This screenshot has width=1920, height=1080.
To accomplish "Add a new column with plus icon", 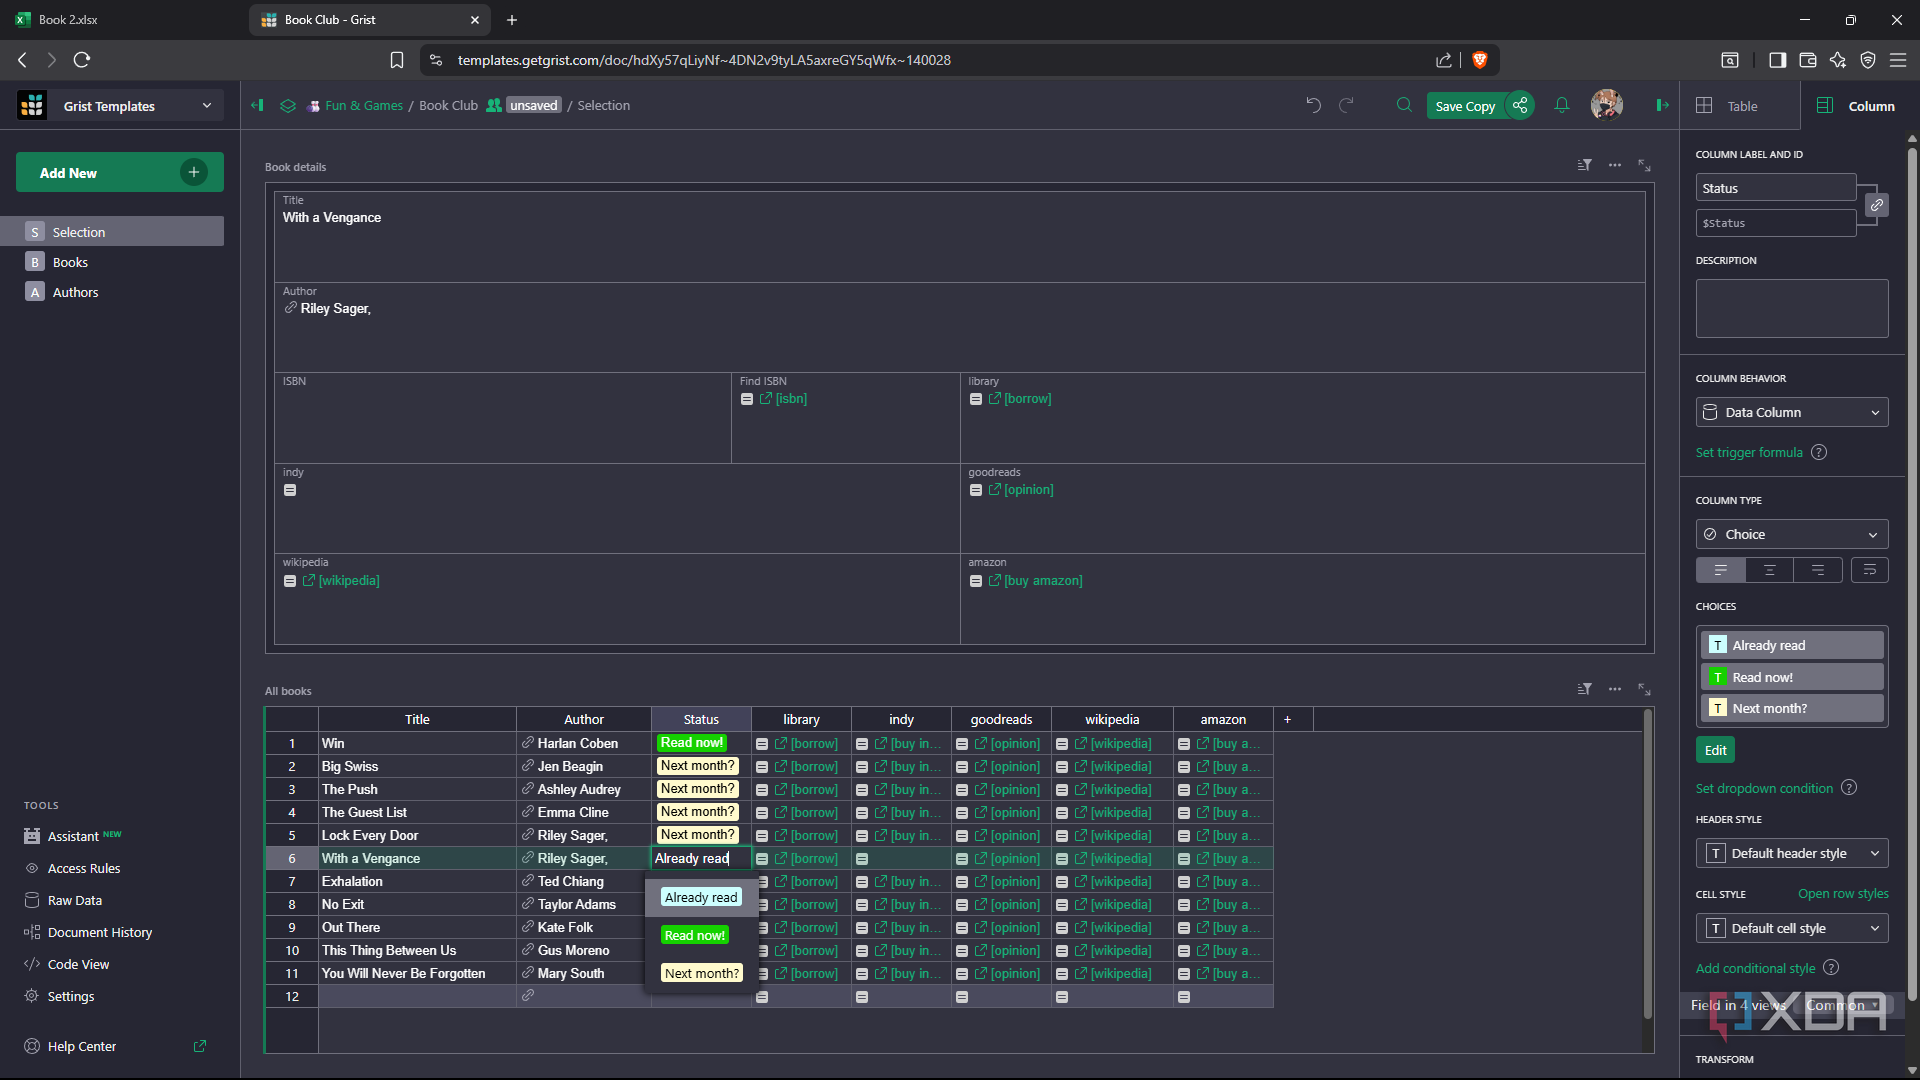I will 1287,719.
